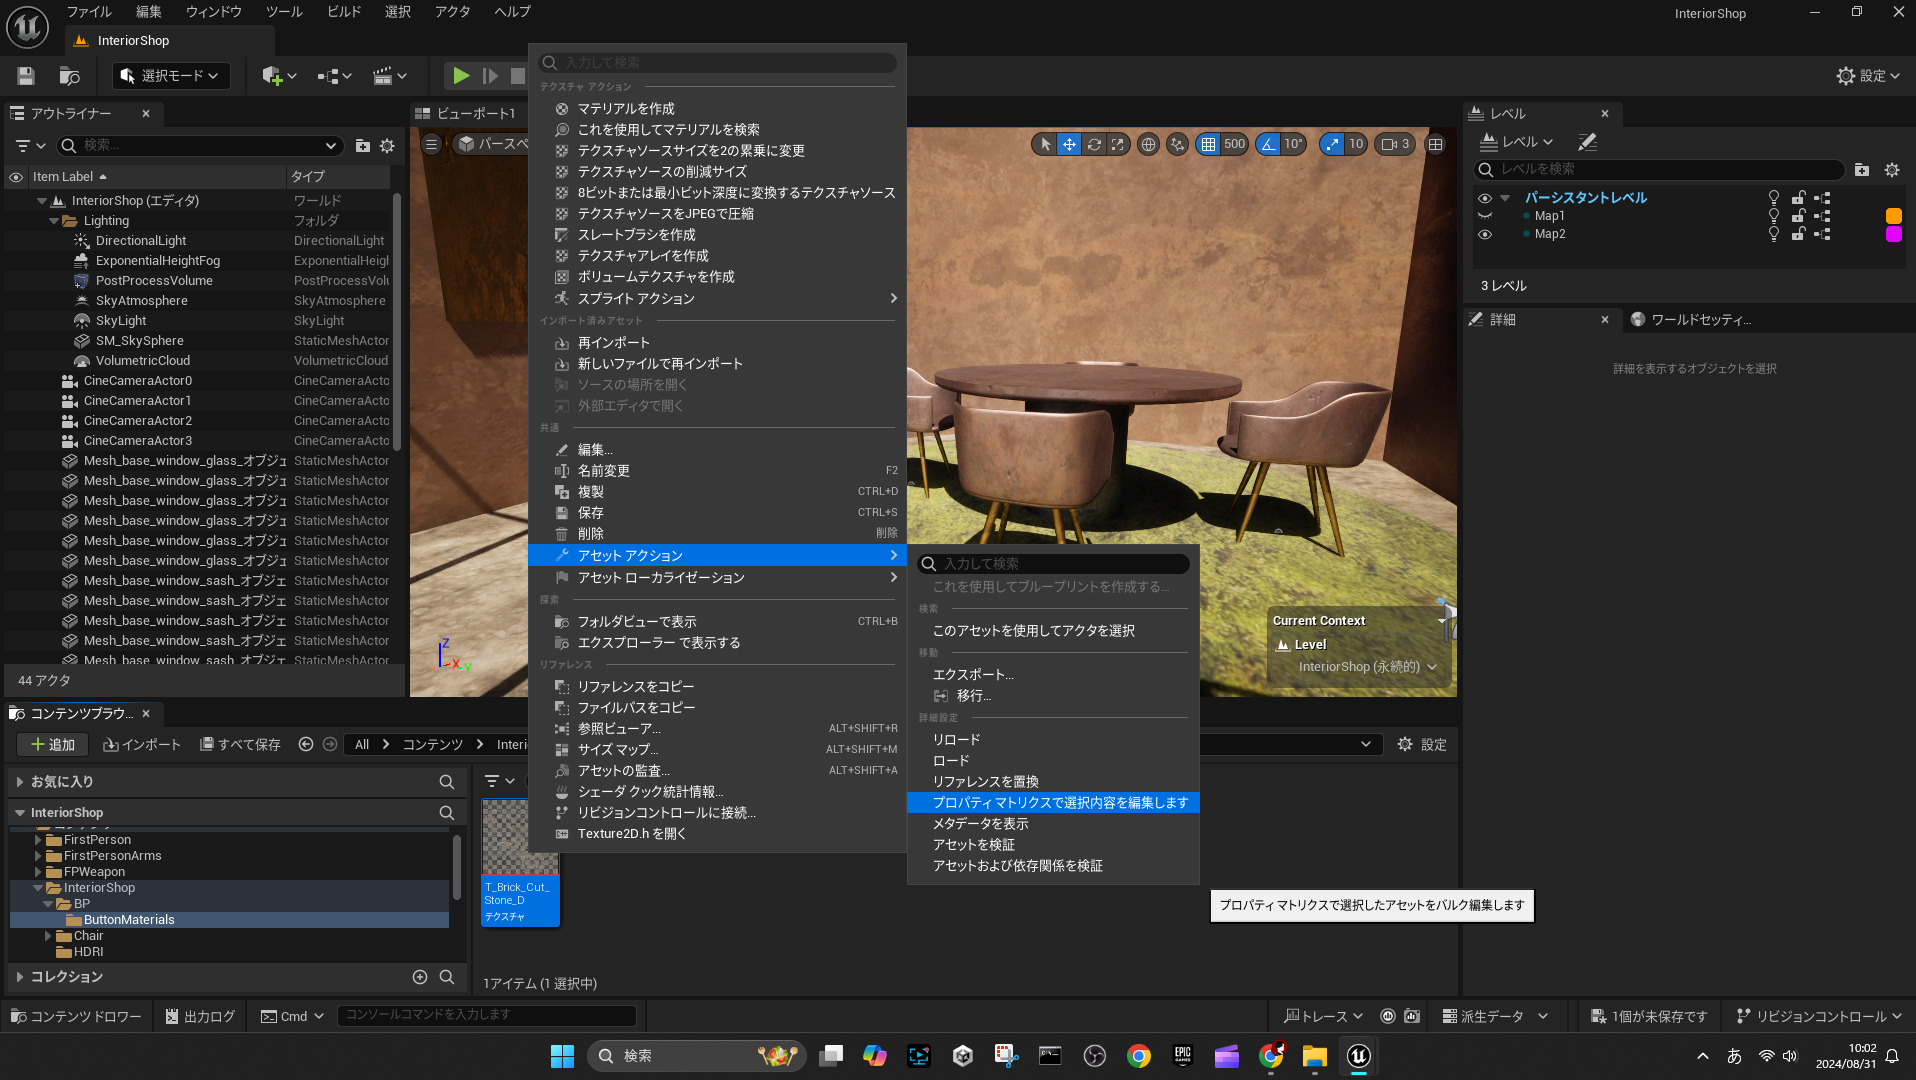Click the viewport layout icon at right of toolbar
This screenshot has width=1916, height=1080.
coord(1435,144)
